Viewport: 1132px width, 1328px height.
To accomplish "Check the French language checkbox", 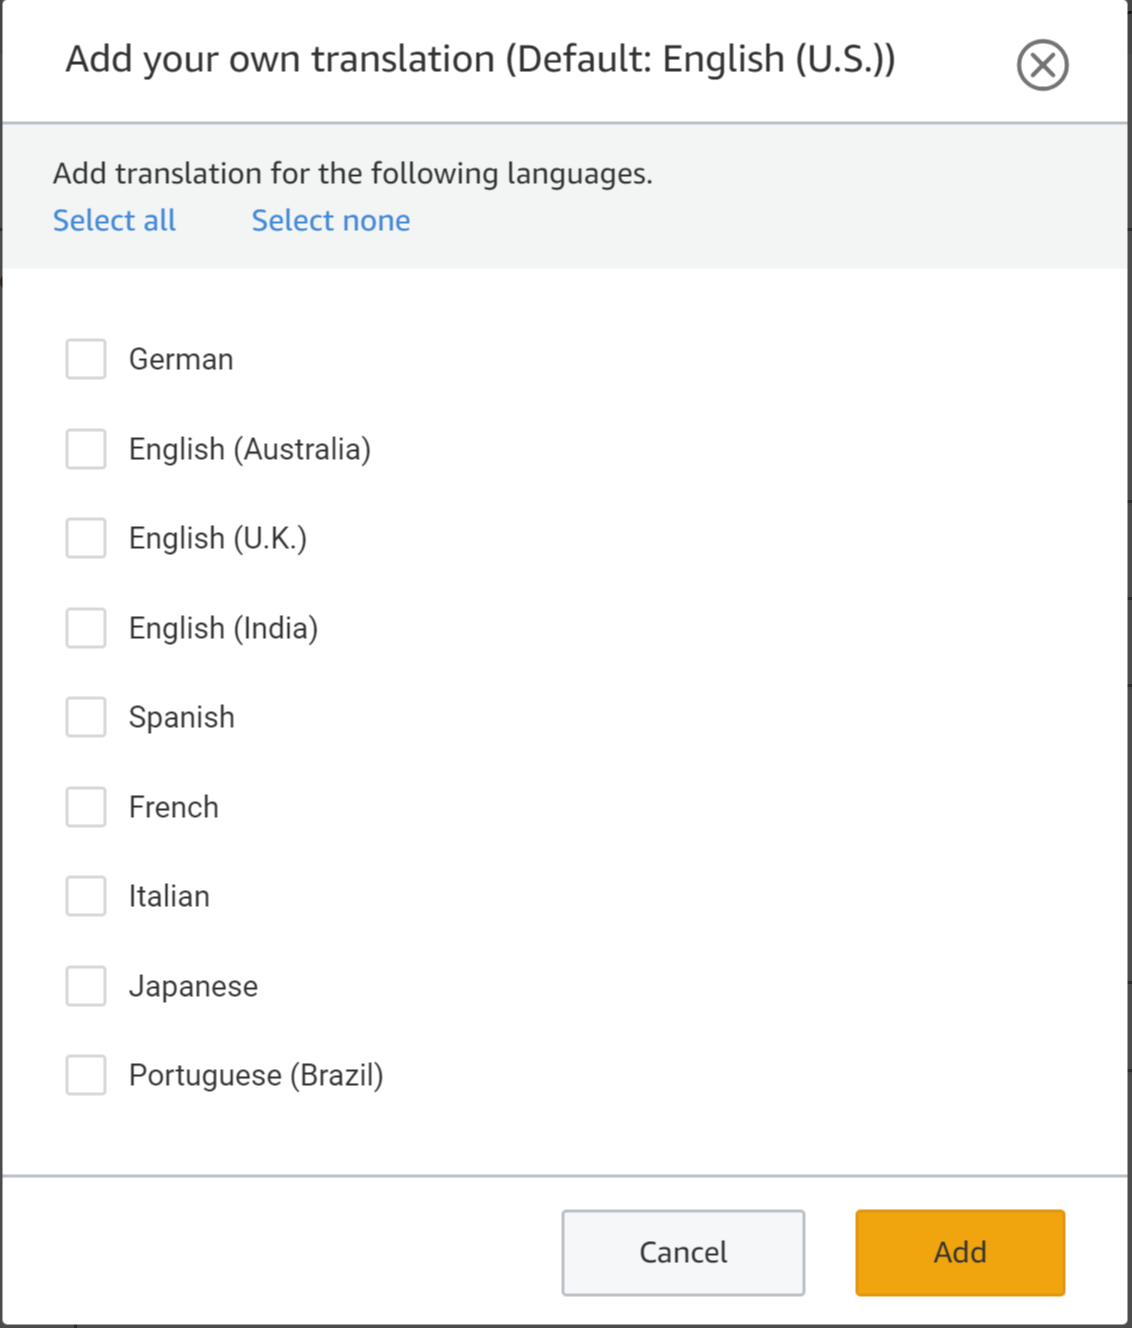I will (86, 807).
